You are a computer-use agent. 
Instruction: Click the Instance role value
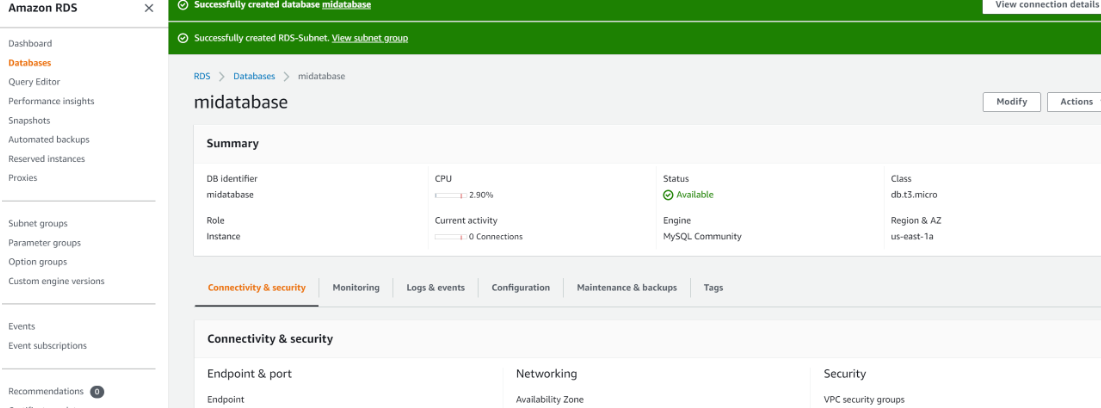pyautogui.click(x=223, y=237)
